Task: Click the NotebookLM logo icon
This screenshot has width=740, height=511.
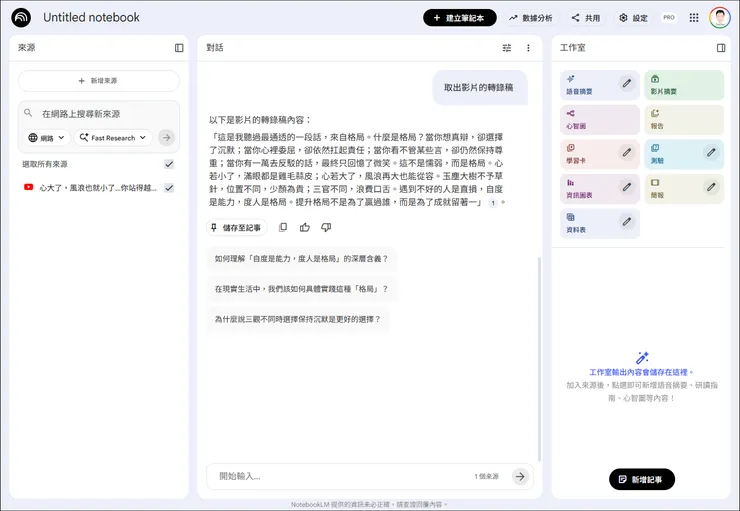Action: tap(21, 18)
